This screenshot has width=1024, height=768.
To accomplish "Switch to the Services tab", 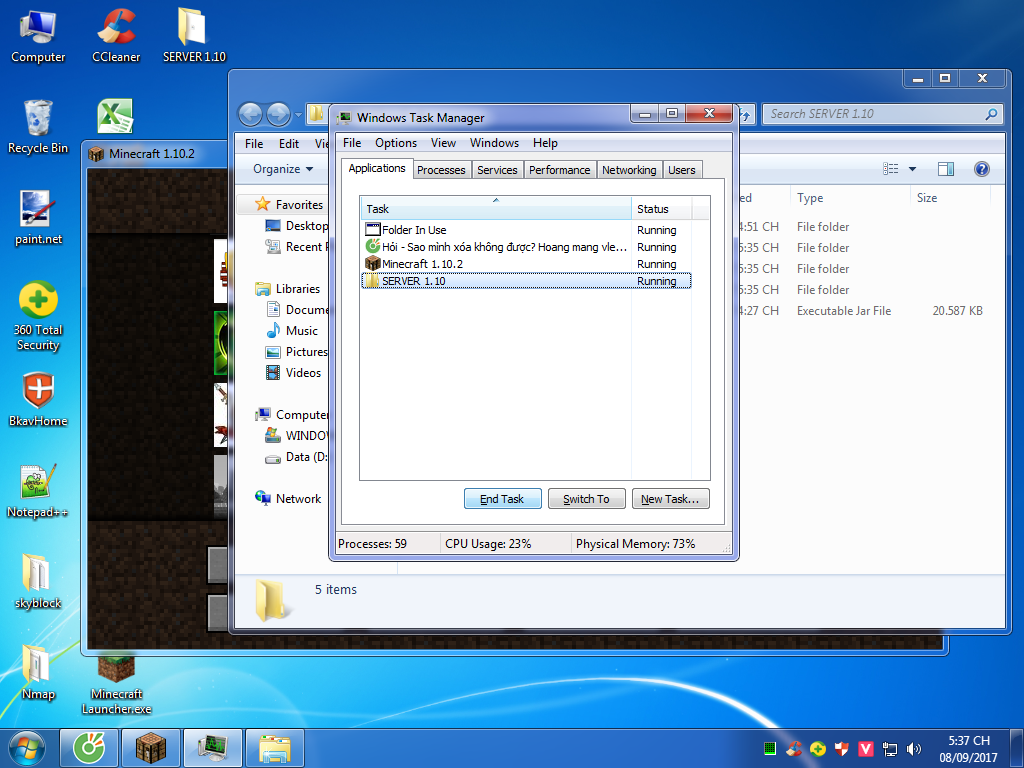I will coord(497,170).
